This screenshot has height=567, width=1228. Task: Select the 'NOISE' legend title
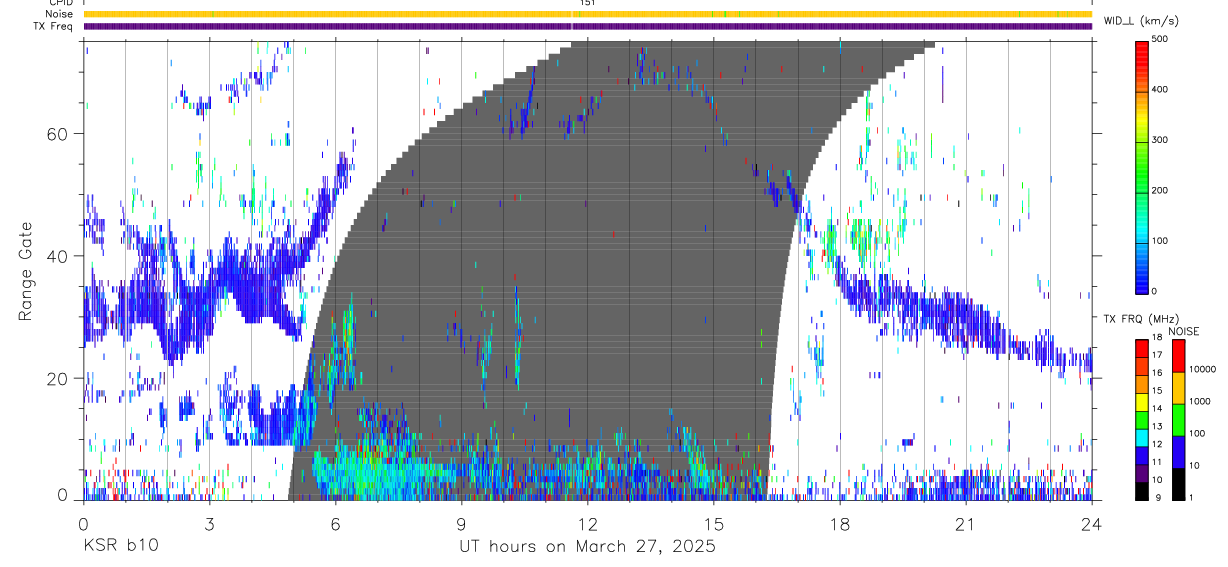[1184, 331]
